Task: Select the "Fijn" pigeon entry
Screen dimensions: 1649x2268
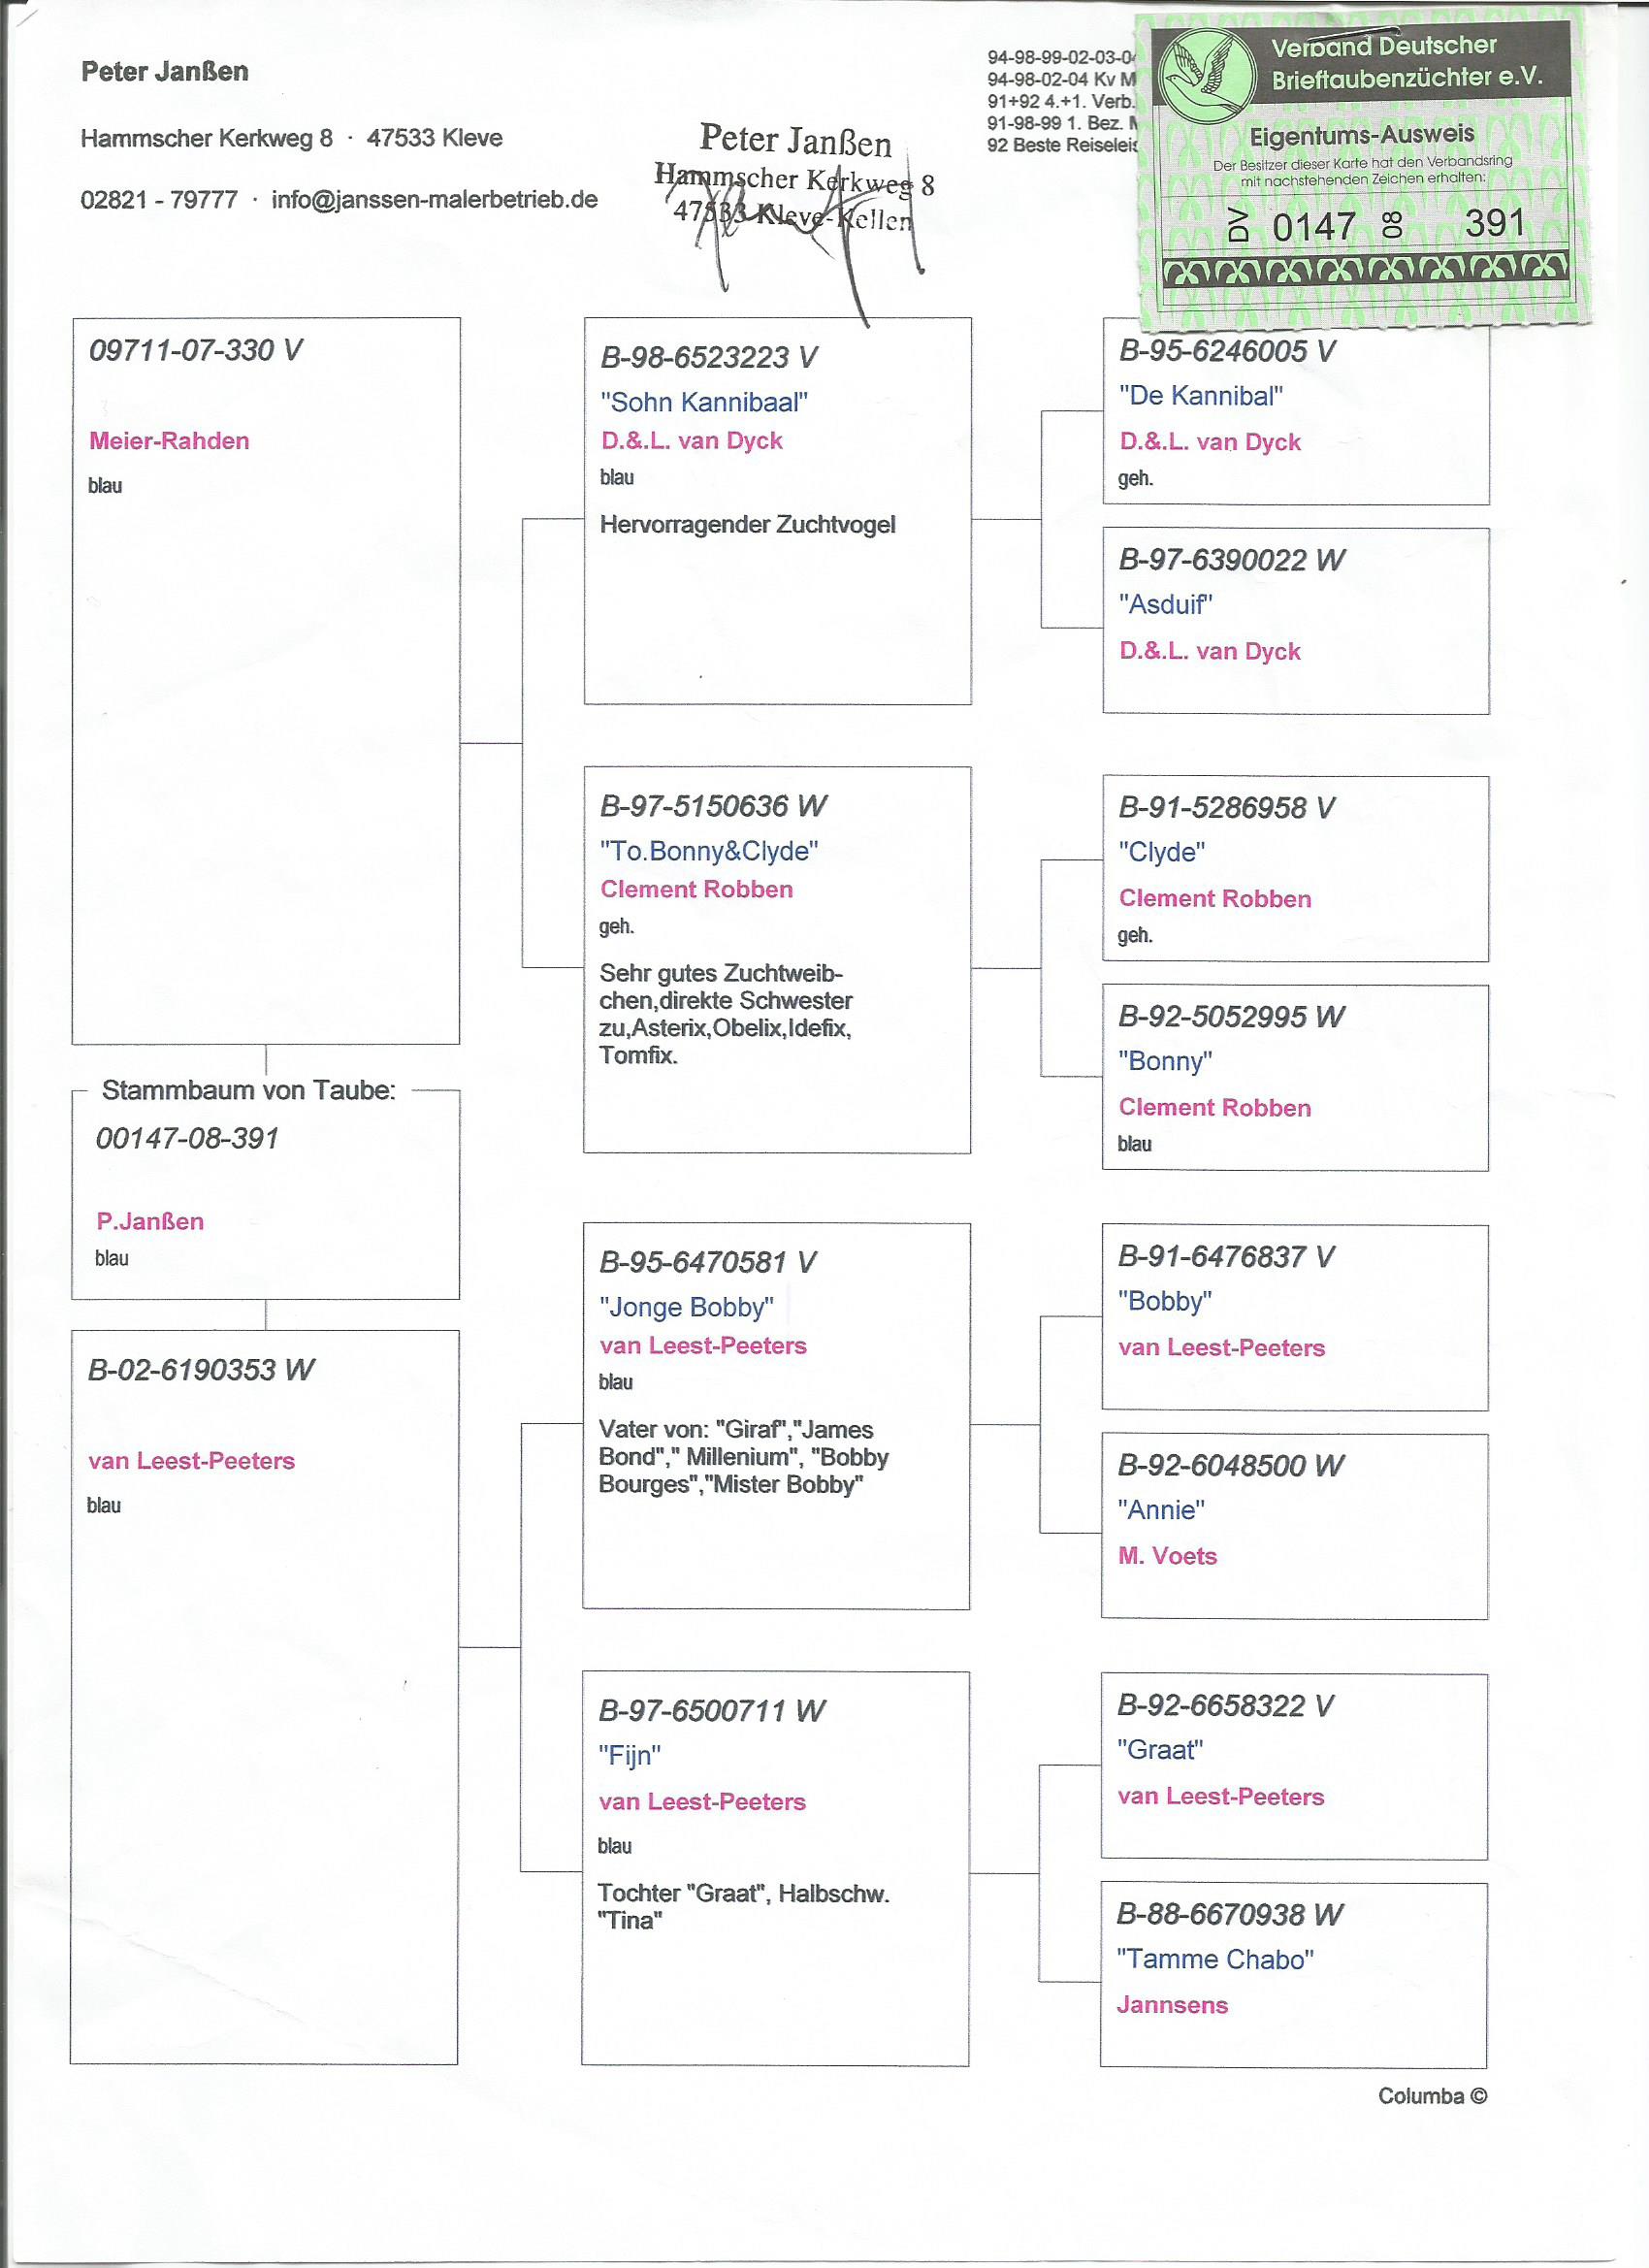Action: coord(629,1755)
